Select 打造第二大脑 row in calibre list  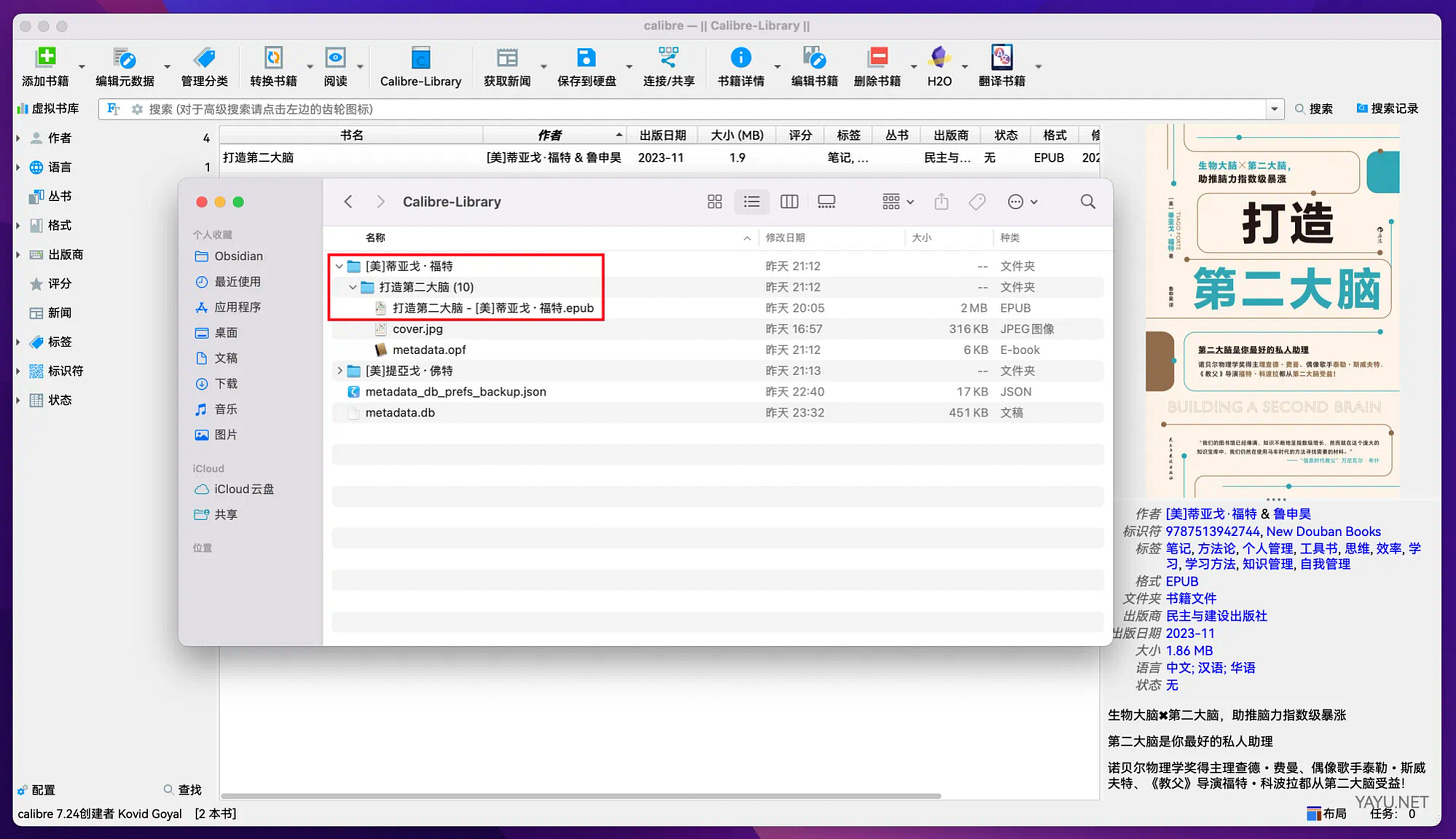pos(660,157)
